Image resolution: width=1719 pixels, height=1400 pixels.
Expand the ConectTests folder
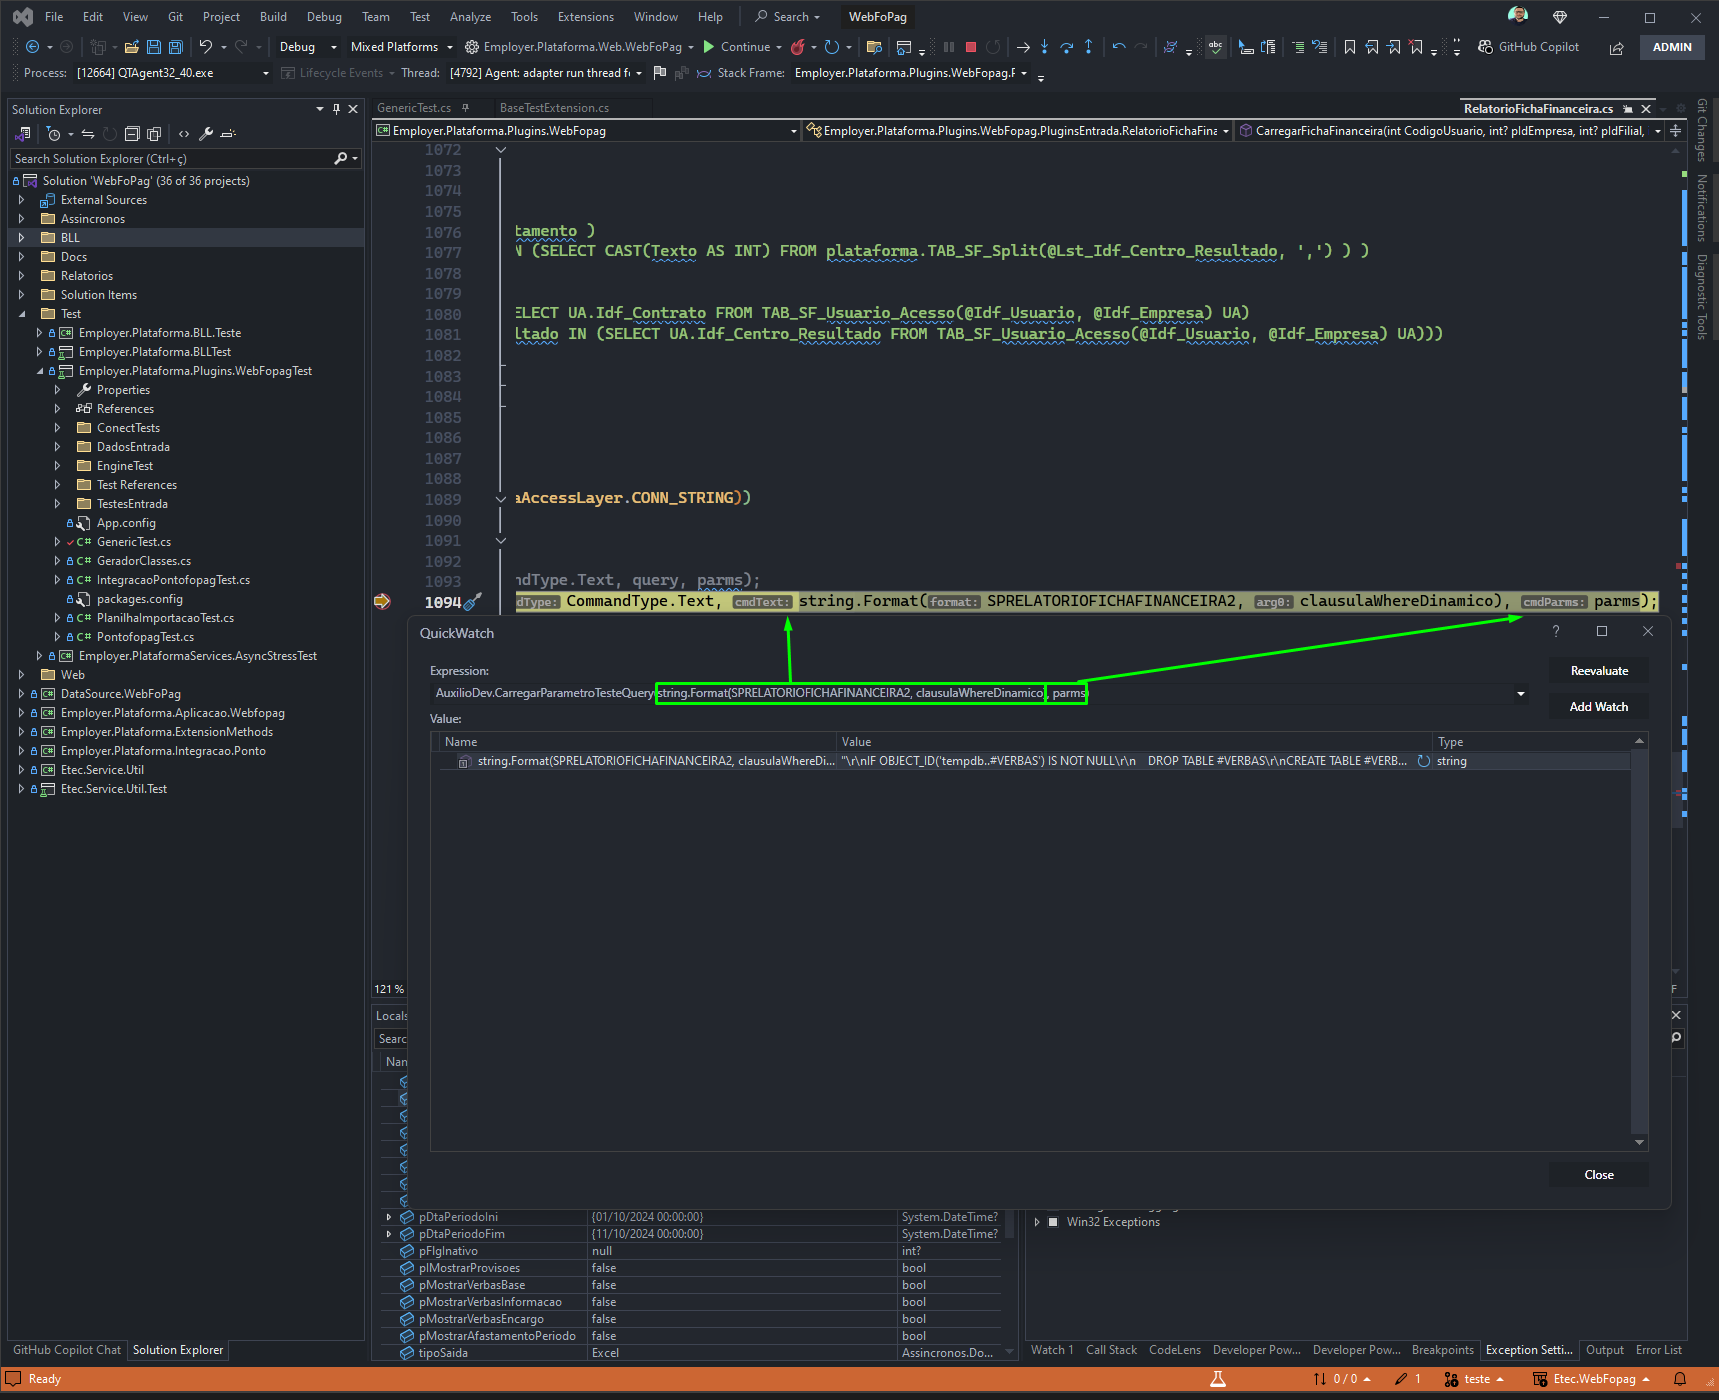pos(57,428)
